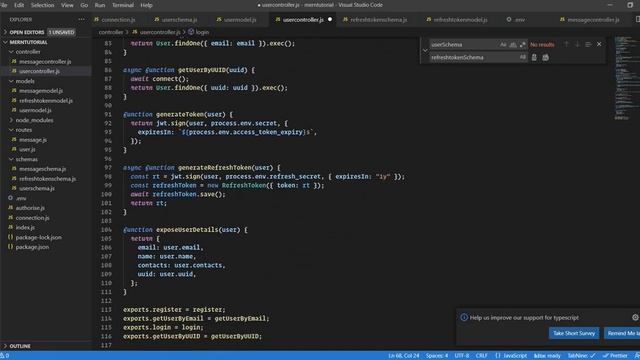This screenshot has width=640, height=360.
Task: Open the Explorer more actions ellipsis
Action: (x=82, y=19)
